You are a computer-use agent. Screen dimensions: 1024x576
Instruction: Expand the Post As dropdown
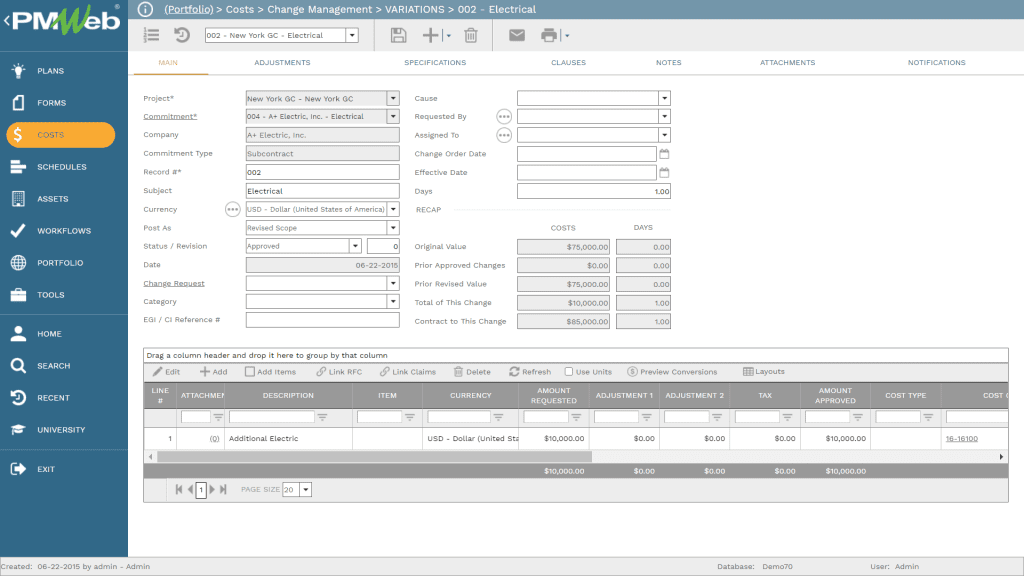[x=393, y=228]
